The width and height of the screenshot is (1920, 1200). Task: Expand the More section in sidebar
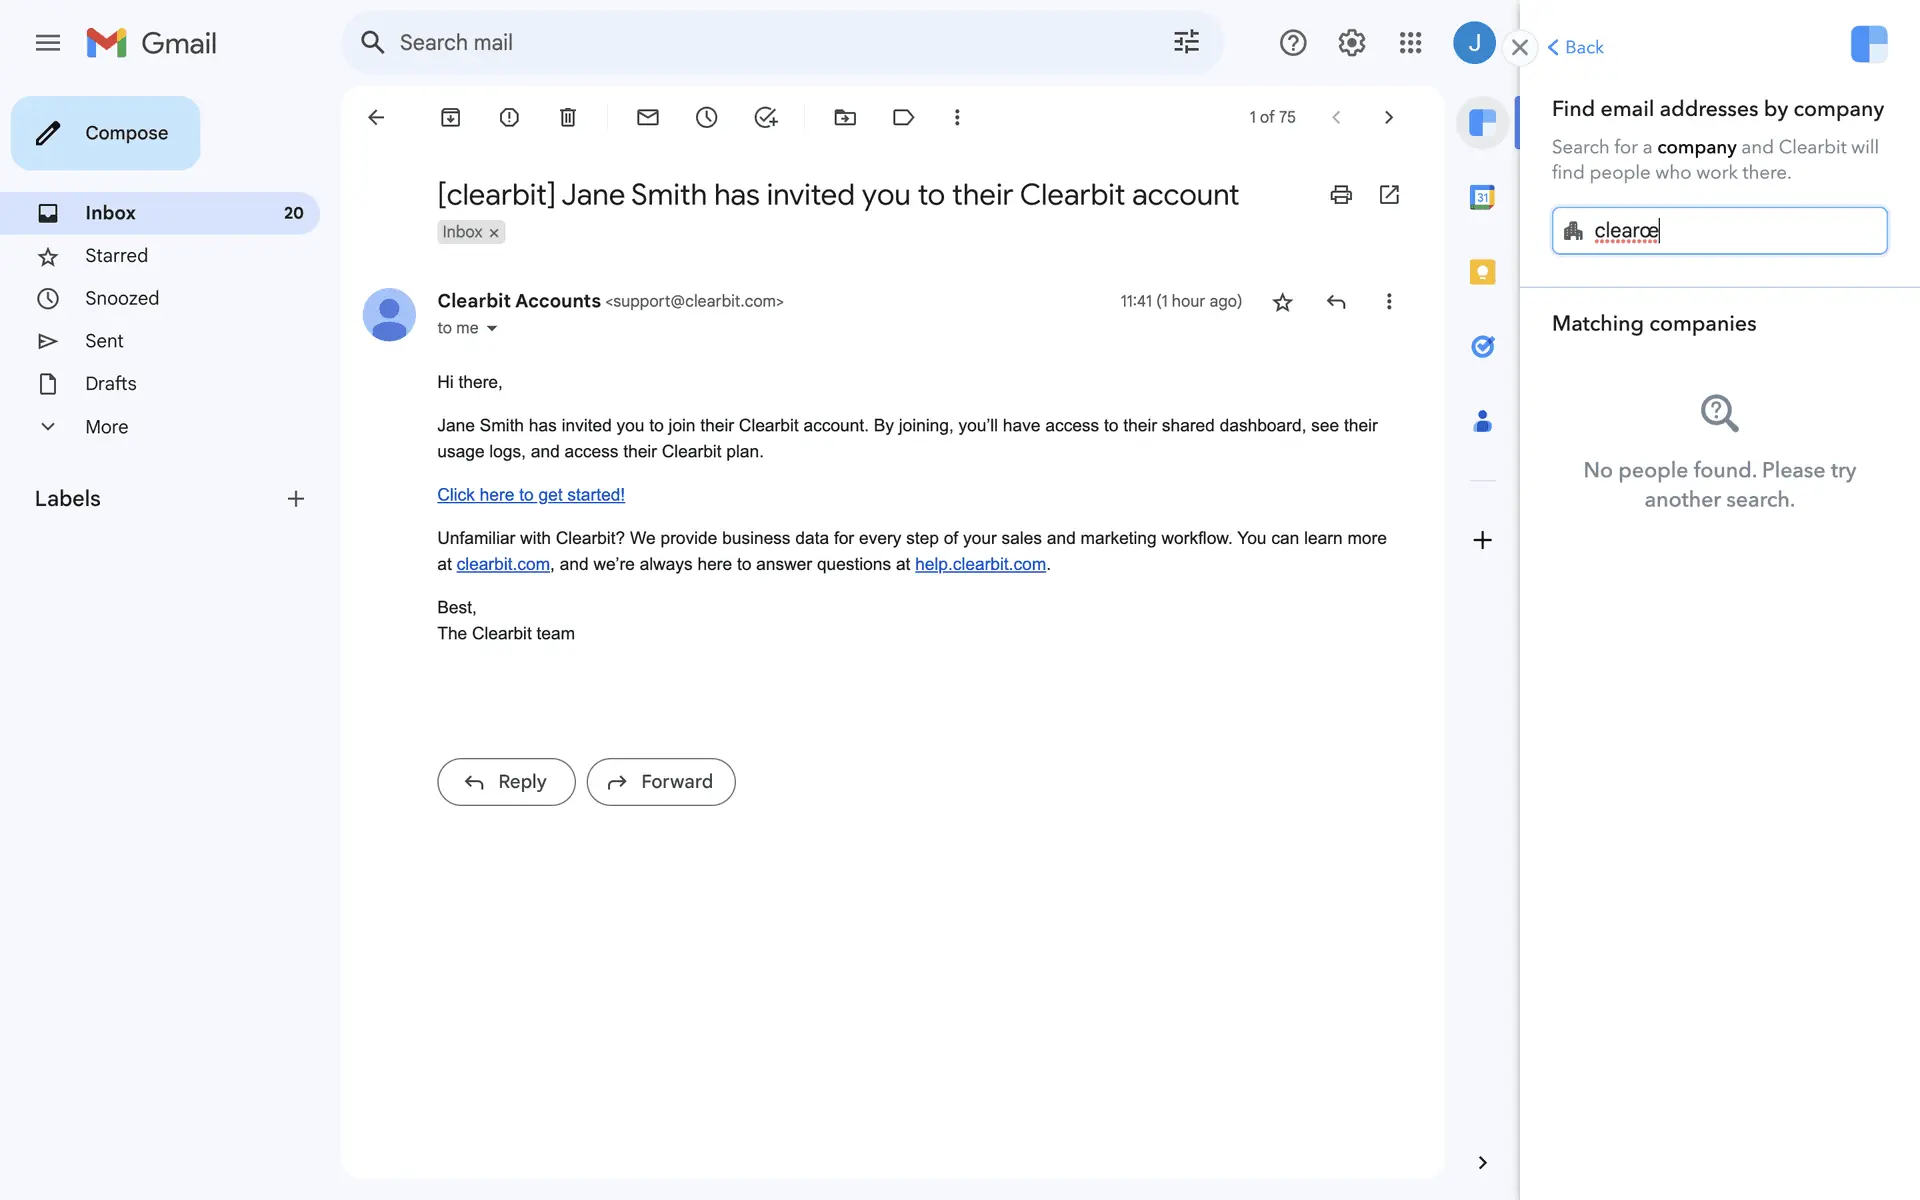106,427
